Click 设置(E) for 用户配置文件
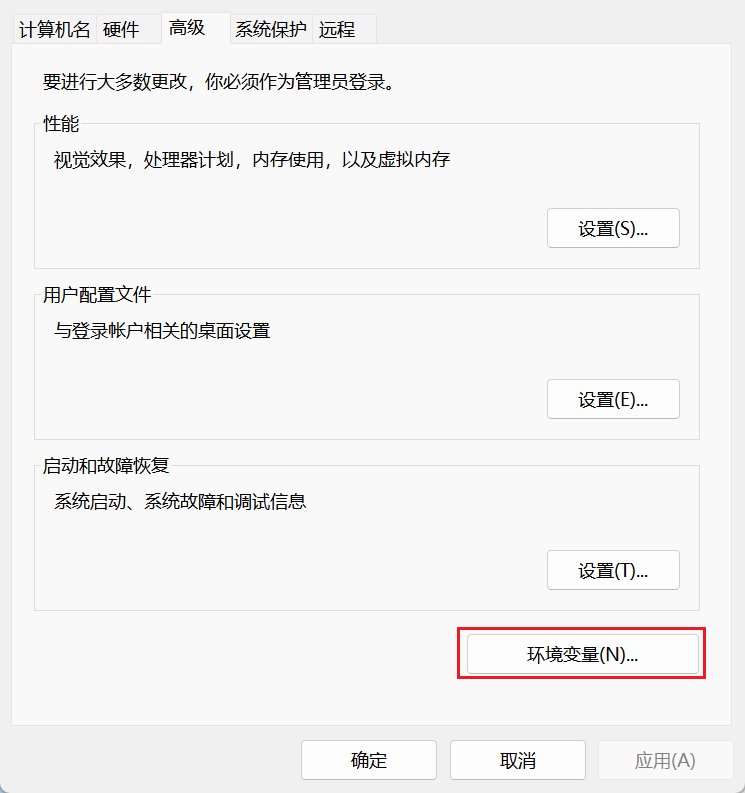Screen dimensions: 745x793 coord(613,399)
